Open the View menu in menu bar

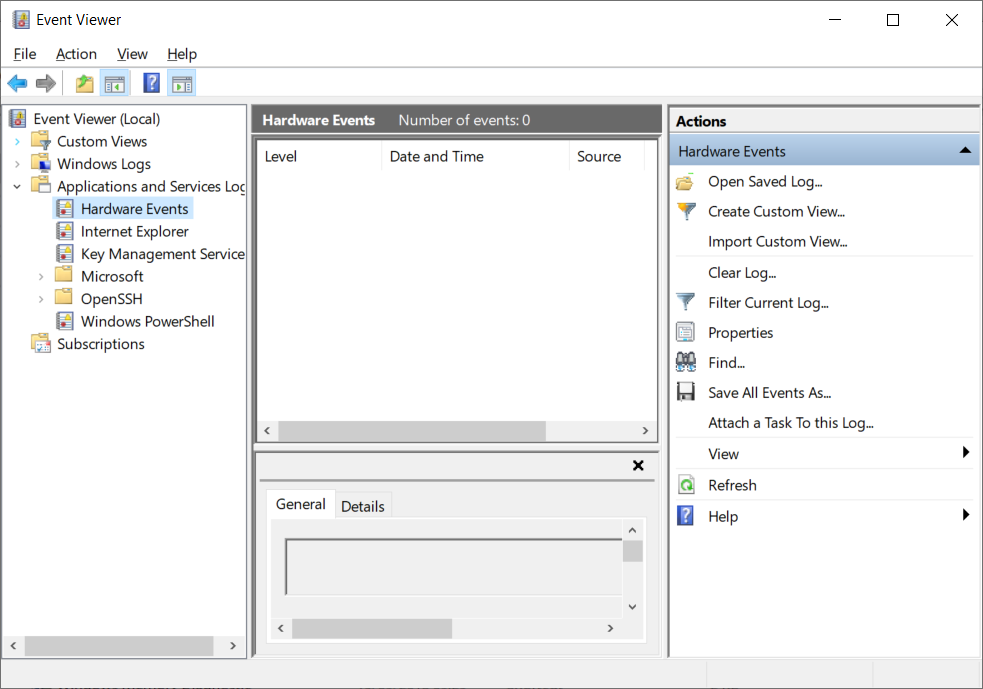[x=132, y=54]
